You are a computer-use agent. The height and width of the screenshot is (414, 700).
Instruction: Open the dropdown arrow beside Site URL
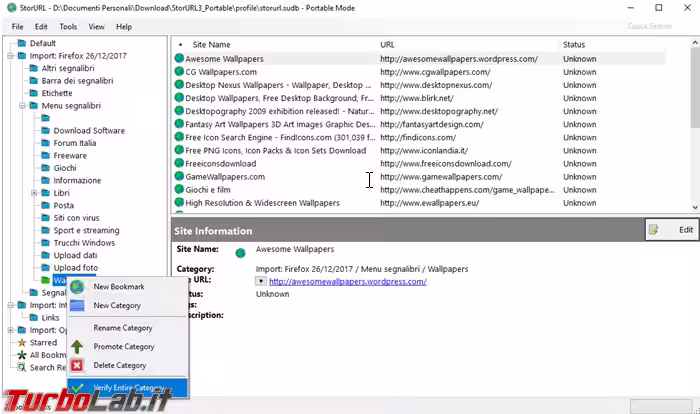click(260, 282)
